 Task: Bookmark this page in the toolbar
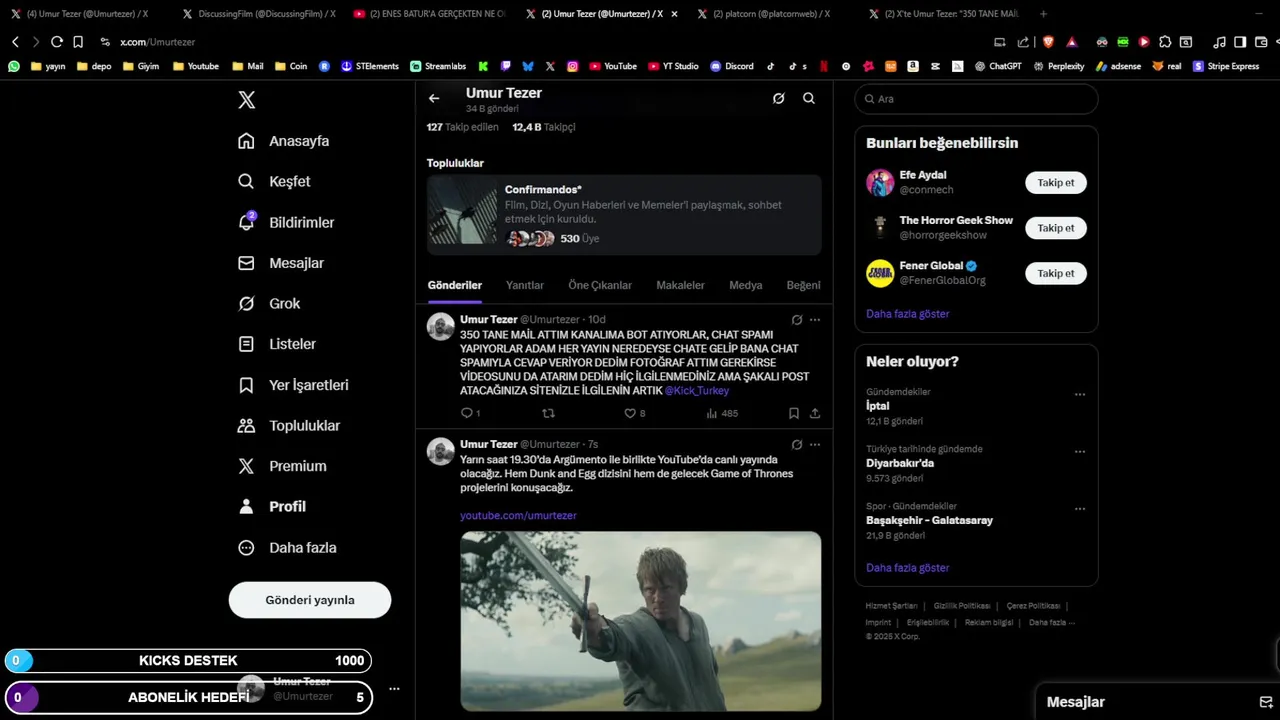pyautogui.click(x=78, y=42)
